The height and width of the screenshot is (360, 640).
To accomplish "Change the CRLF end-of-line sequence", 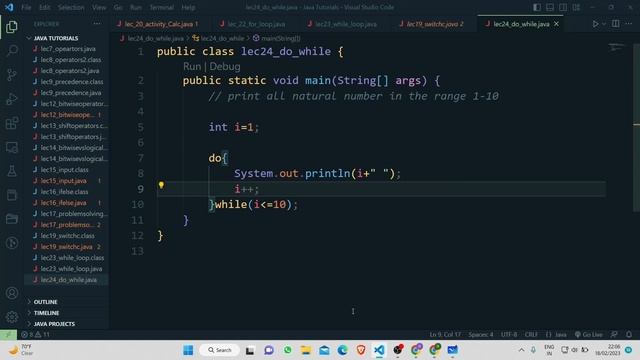I will point(531,334).
